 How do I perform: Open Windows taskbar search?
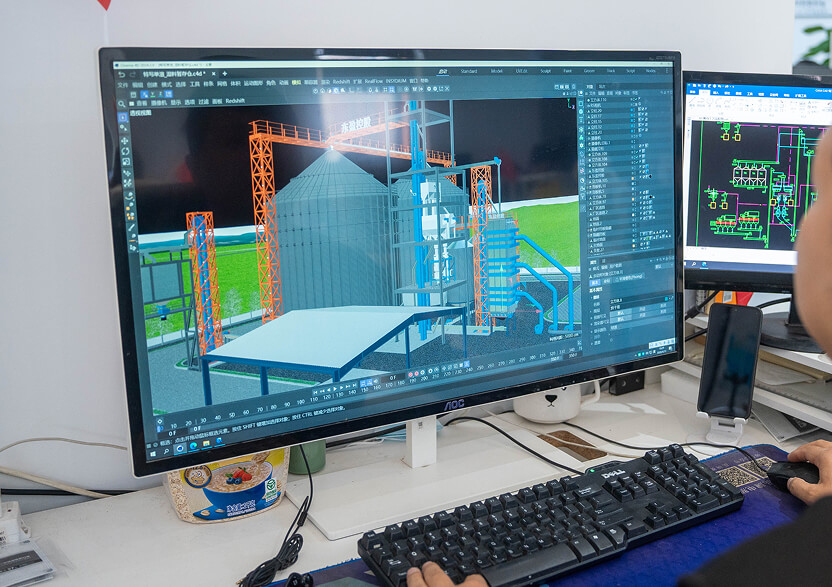coord(167,452)
